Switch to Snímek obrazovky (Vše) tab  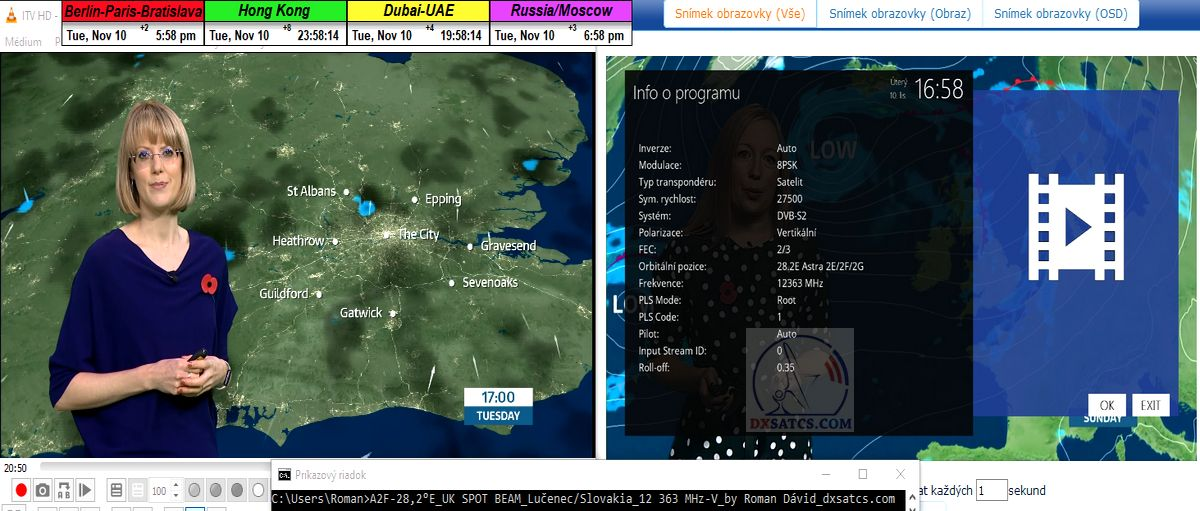tap(740, 14)
